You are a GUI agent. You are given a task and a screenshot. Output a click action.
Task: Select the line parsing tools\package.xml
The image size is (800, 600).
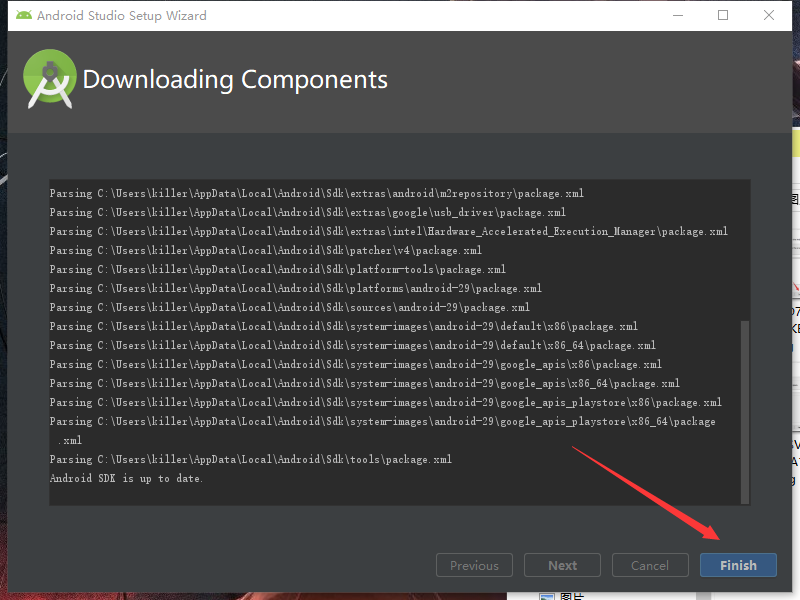[251, 460]
